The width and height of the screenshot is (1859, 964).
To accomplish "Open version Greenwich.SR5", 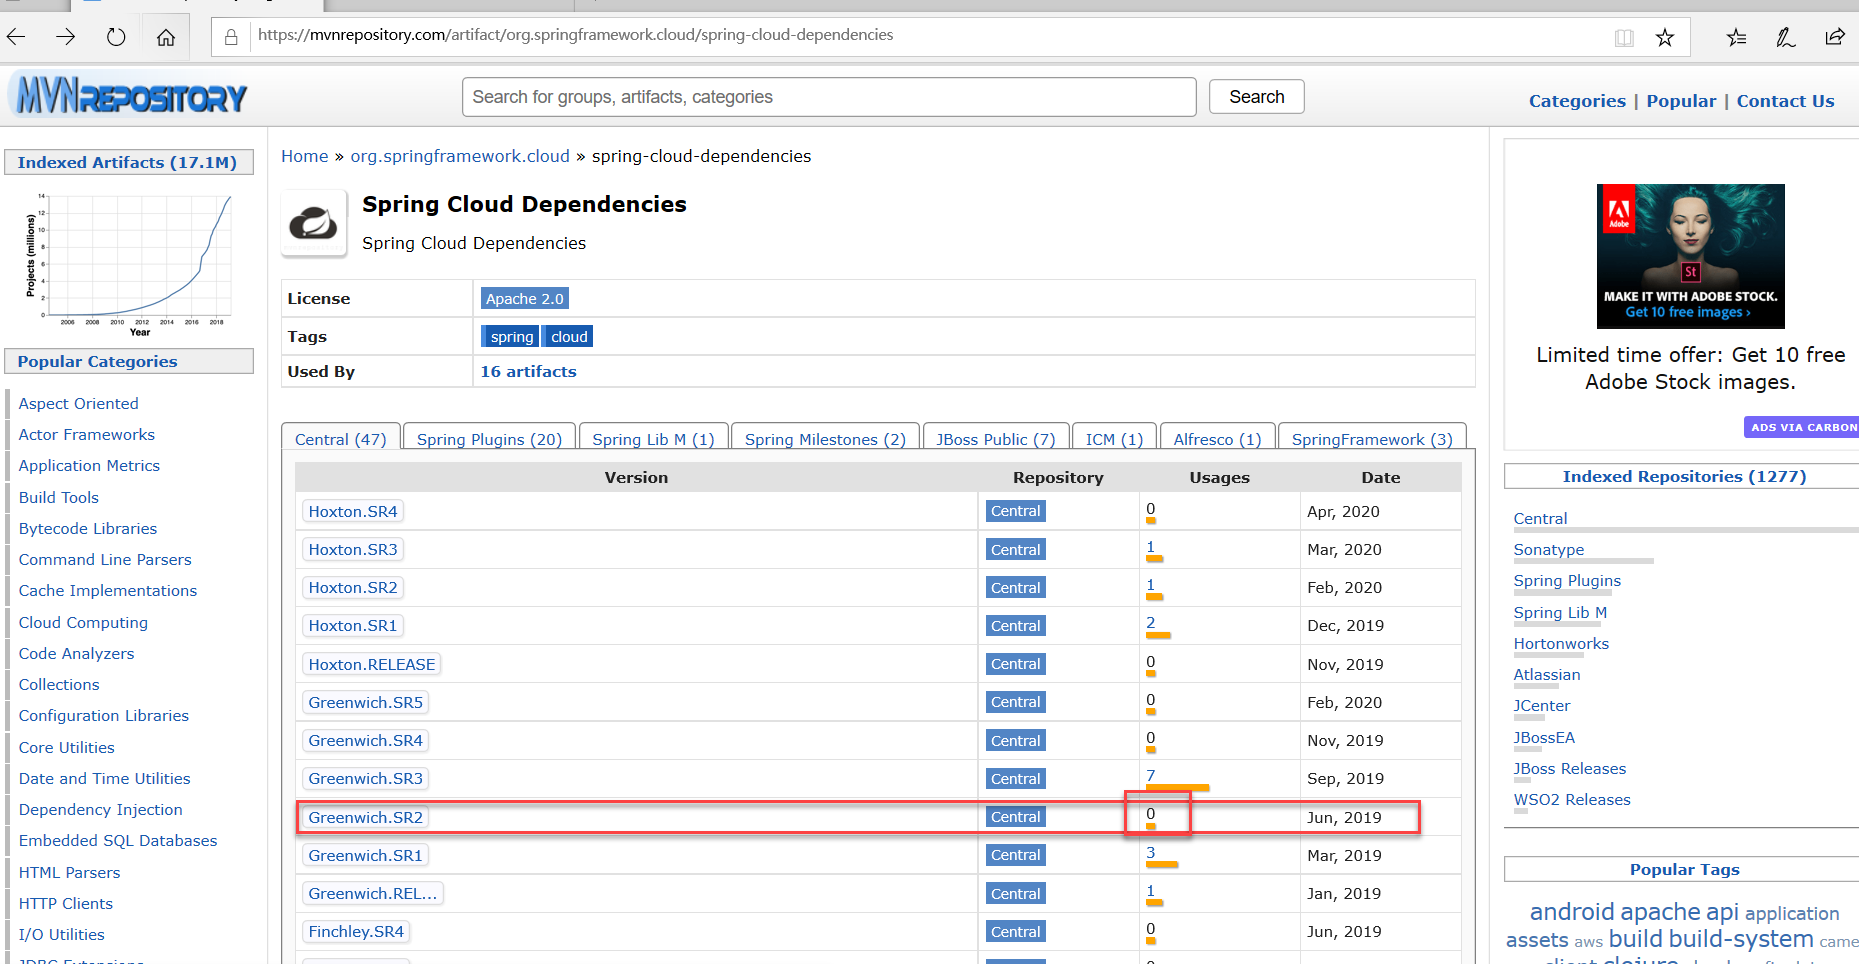I will click(366, 703).
